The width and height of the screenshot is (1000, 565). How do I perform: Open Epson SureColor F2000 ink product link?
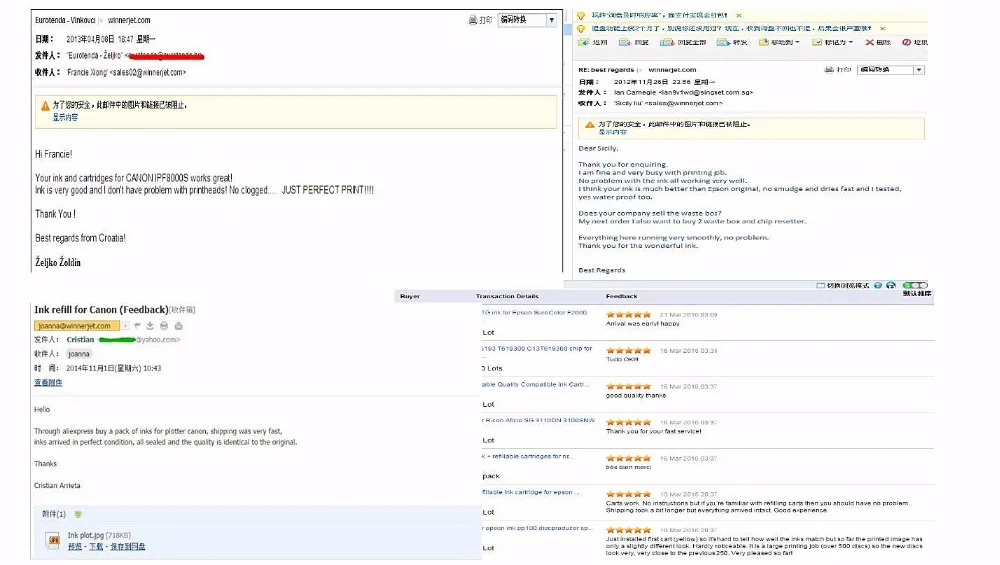(534, 312)
